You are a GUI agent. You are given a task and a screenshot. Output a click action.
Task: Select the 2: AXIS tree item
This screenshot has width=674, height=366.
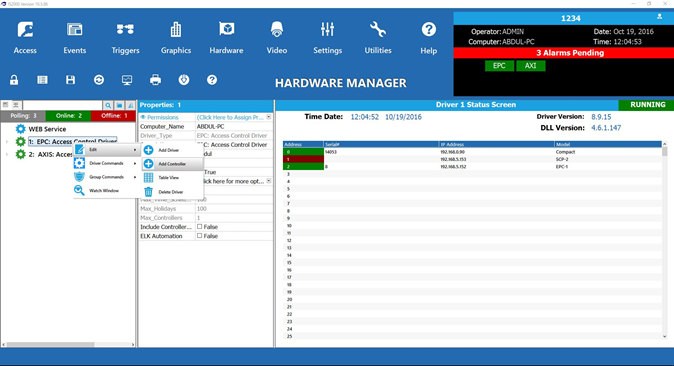pyautogui.click(x=50, y=154)
